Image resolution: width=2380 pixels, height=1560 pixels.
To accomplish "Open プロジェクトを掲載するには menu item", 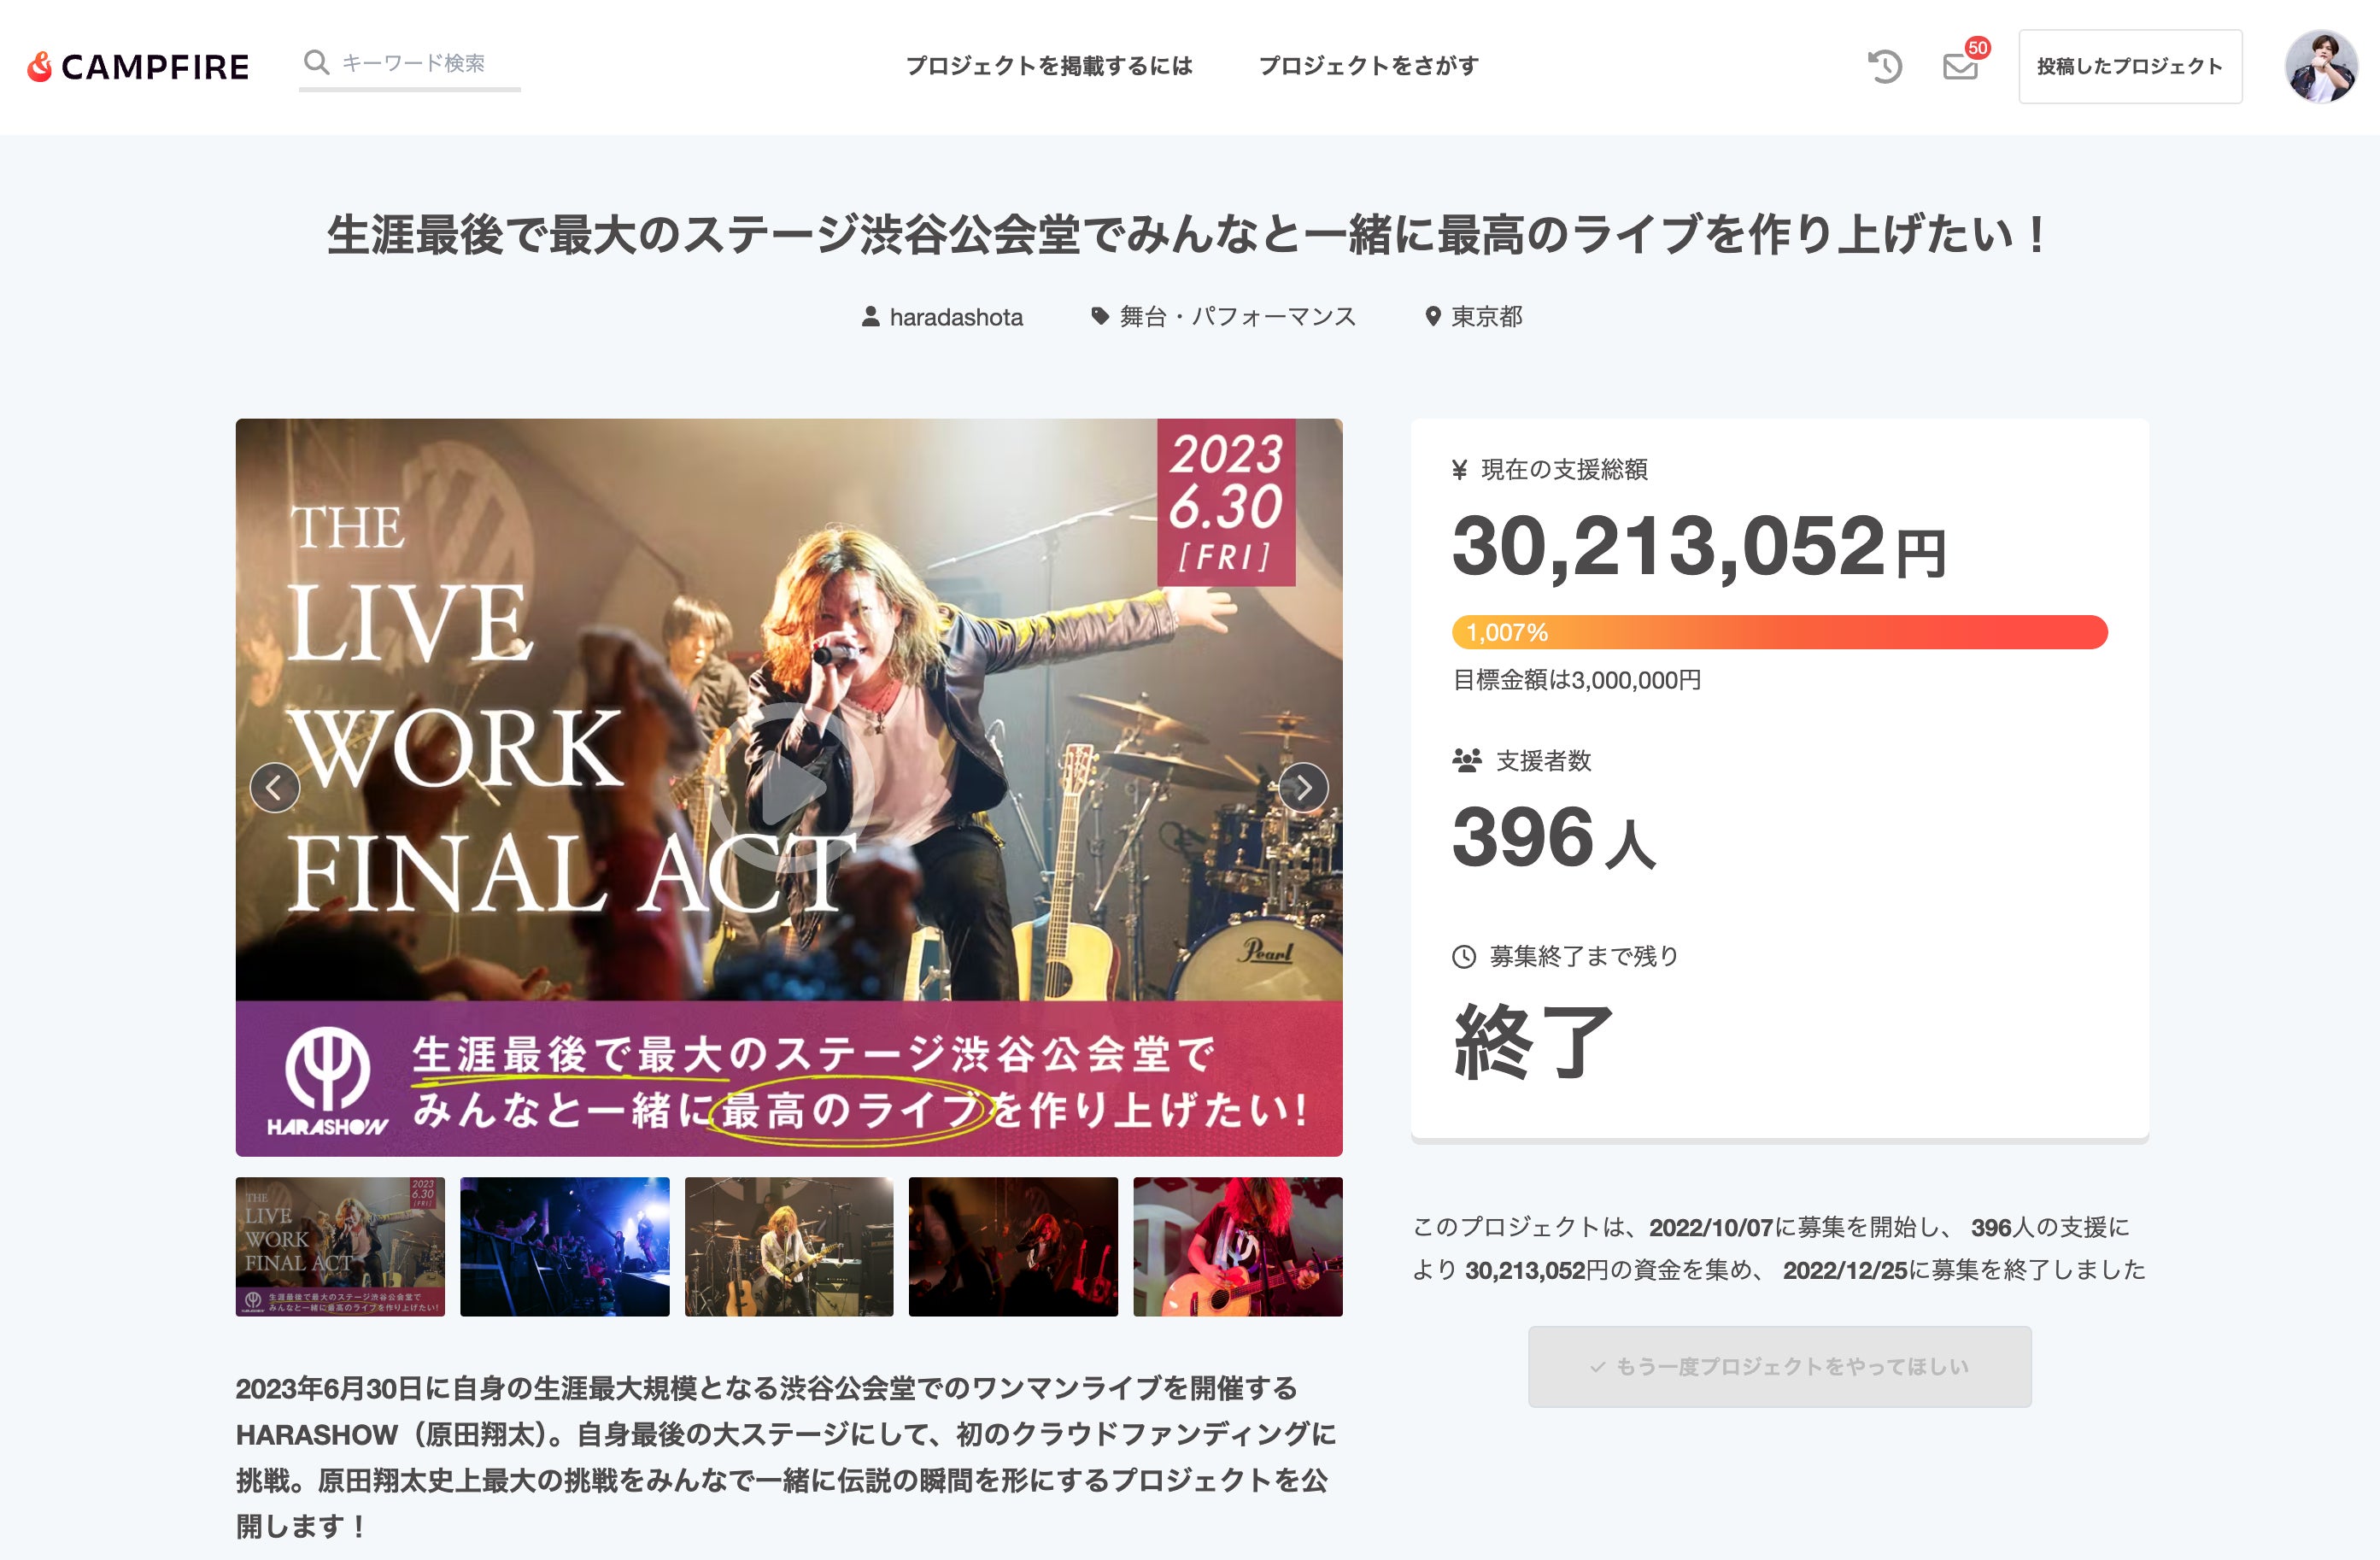I will tap(1048, 66).
